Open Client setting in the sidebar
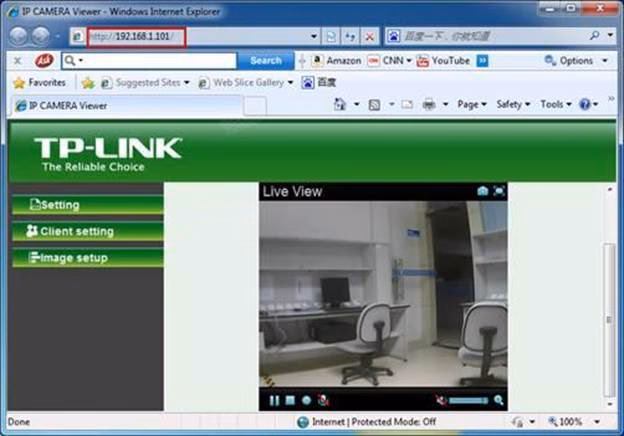Viewport: 624px width, 436px height. (86, 231)
